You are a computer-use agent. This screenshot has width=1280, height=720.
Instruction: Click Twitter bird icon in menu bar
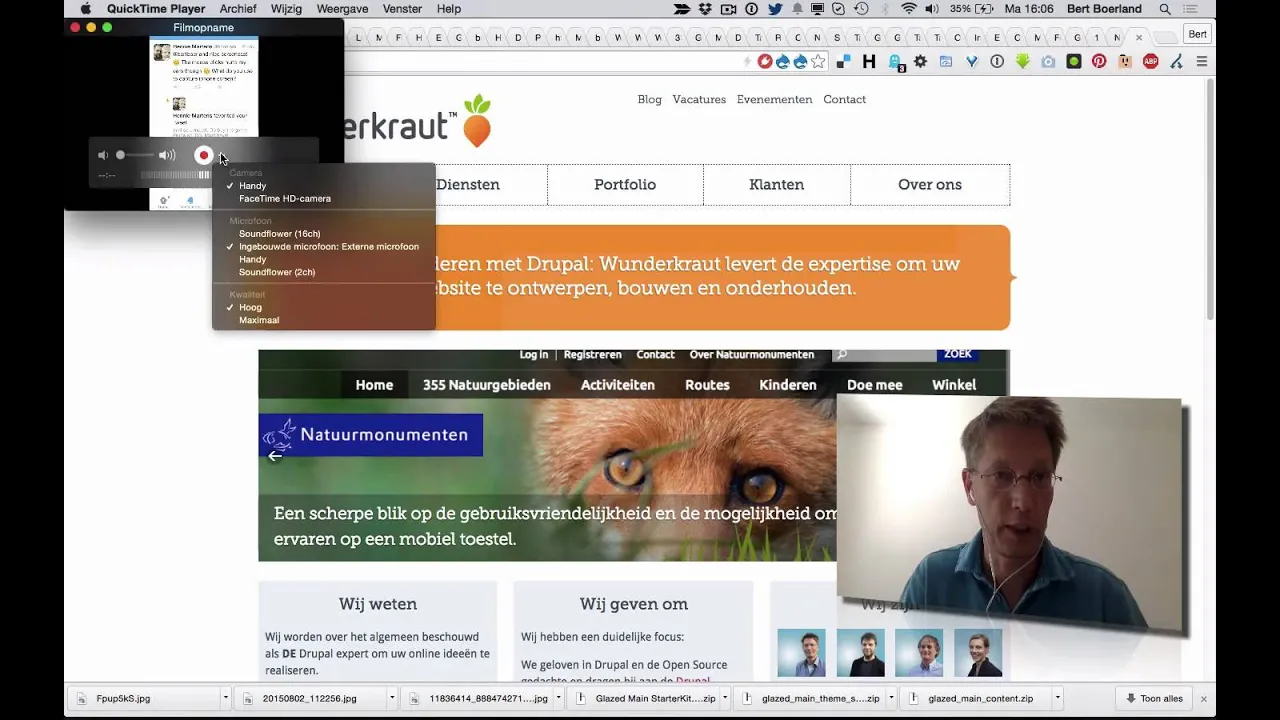coord(775,9)
